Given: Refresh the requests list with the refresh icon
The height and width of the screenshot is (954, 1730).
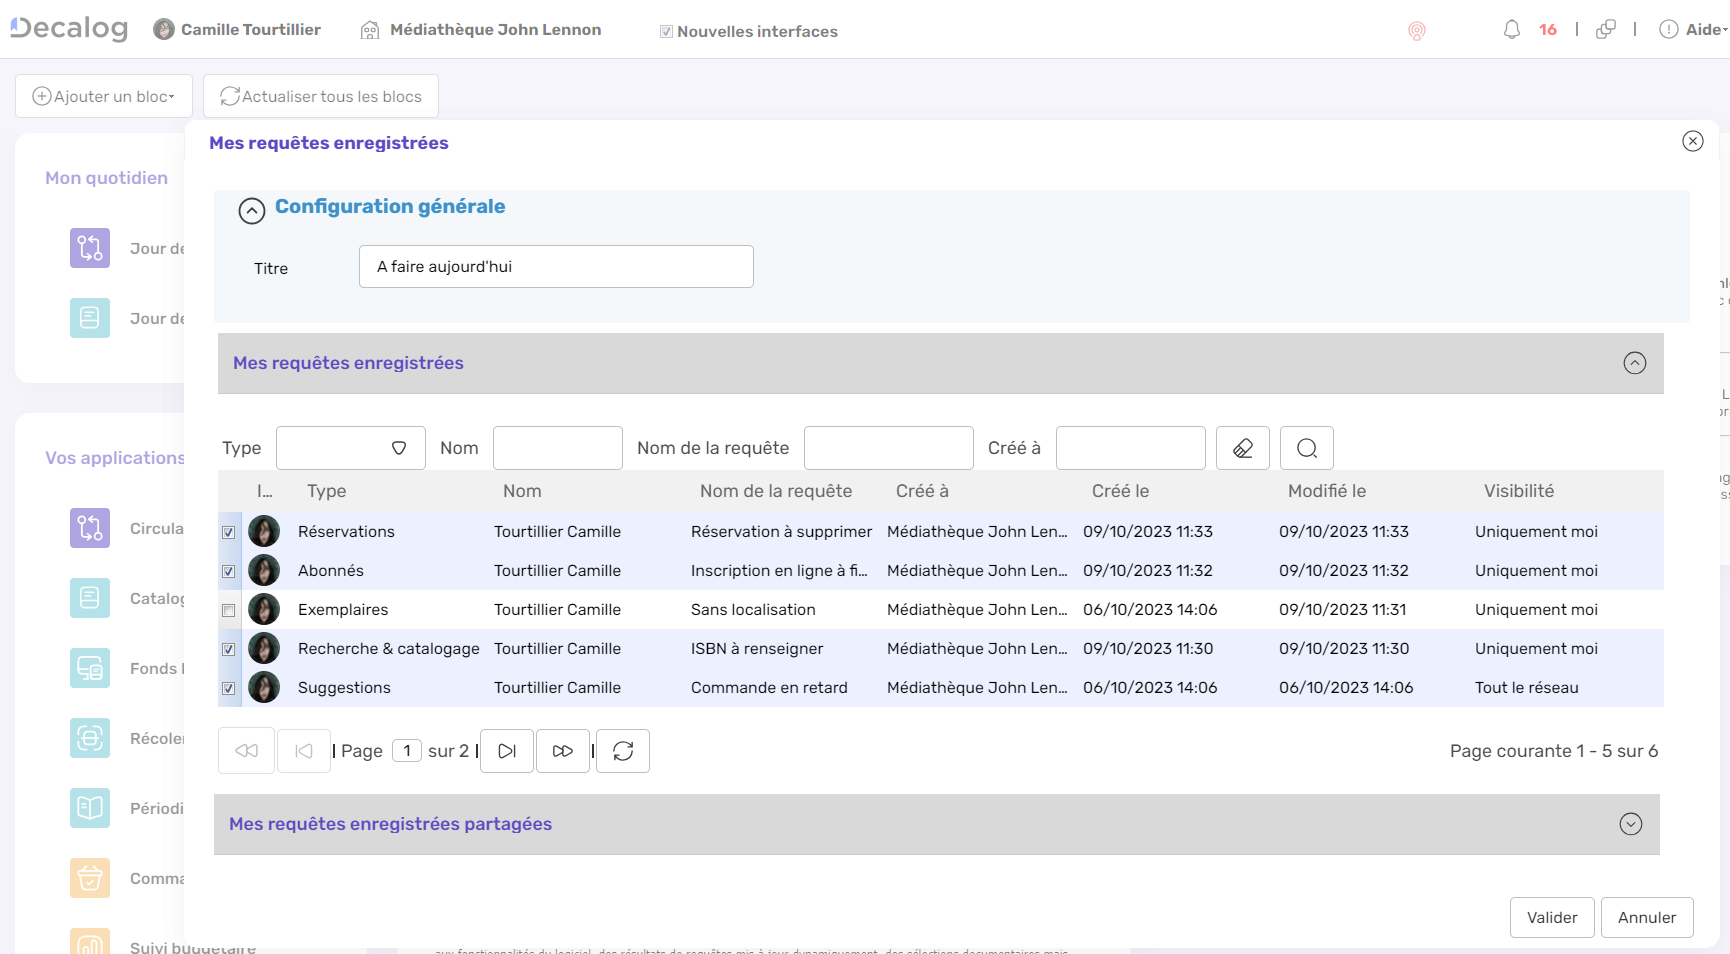Looking at the screenshot, I should click(623, 750).
